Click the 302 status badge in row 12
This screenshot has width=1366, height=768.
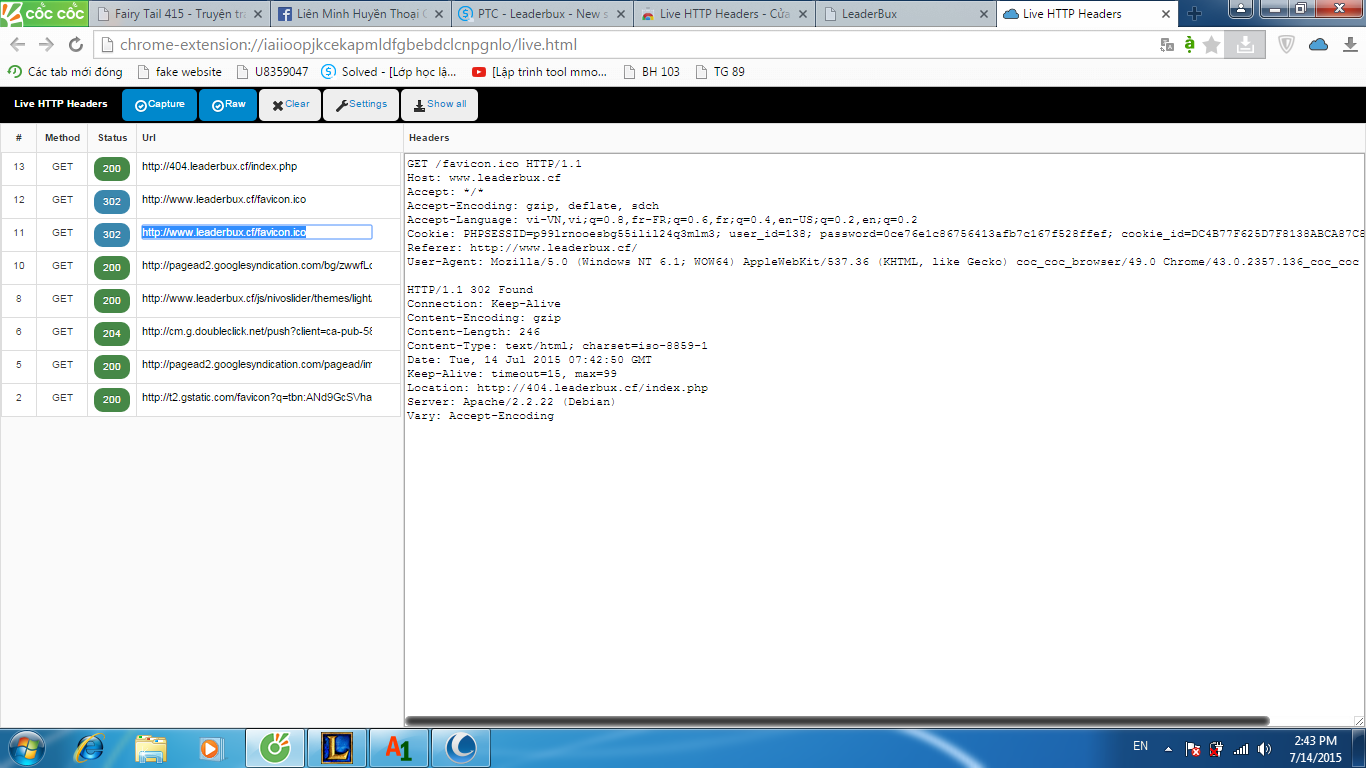(x=112, y=201)
